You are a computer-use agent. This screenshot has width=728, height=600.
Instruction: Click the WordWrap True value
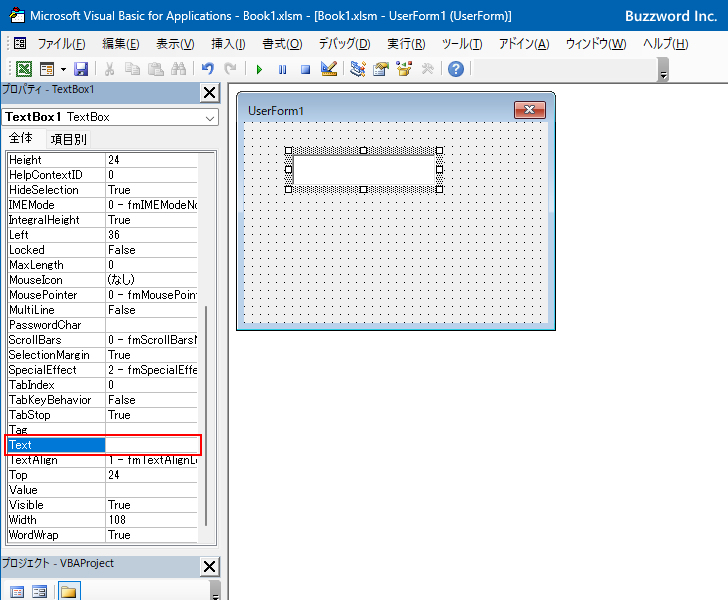pos(151,535)
